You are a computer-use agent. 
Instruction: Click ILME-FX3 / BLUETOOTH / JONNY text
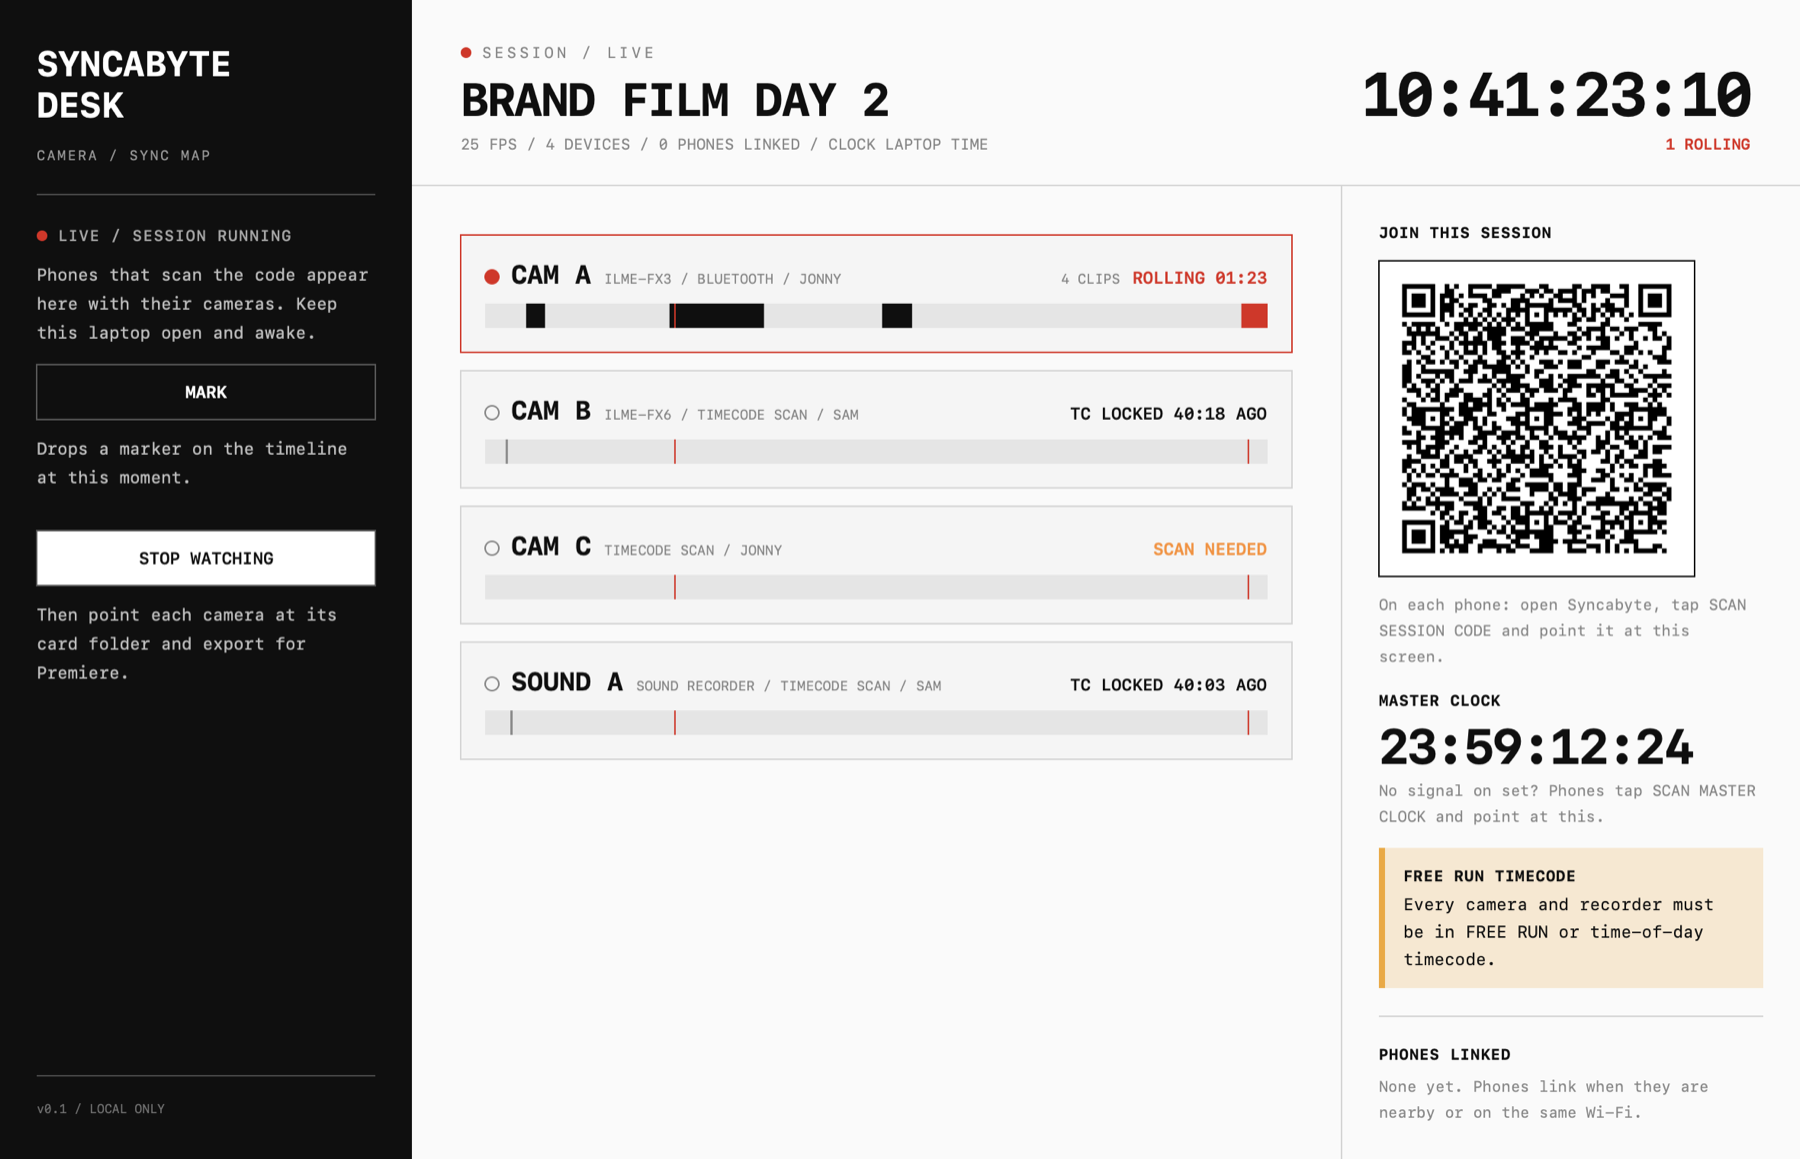pos(722,279)
